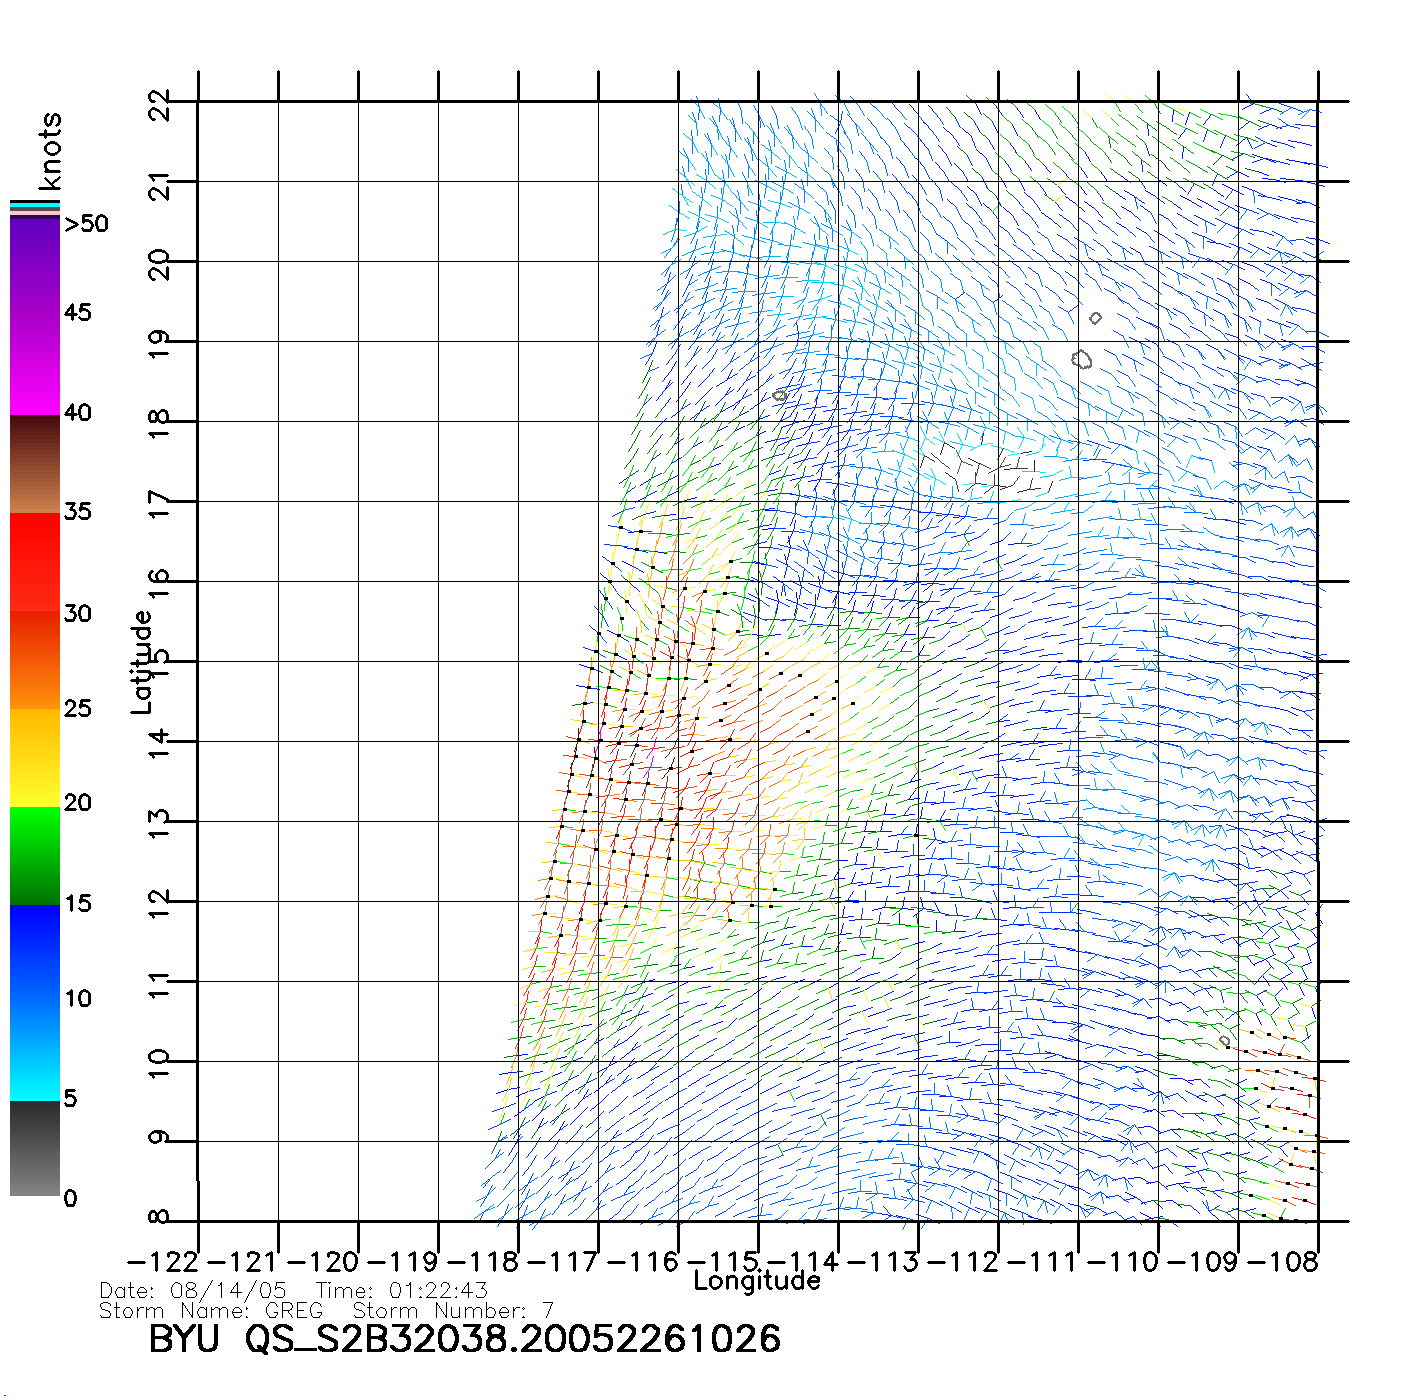Click the large island outline near 19°N, -110°
The height and width of the screenshot is (1400, 1420).
pos(1081,359)
